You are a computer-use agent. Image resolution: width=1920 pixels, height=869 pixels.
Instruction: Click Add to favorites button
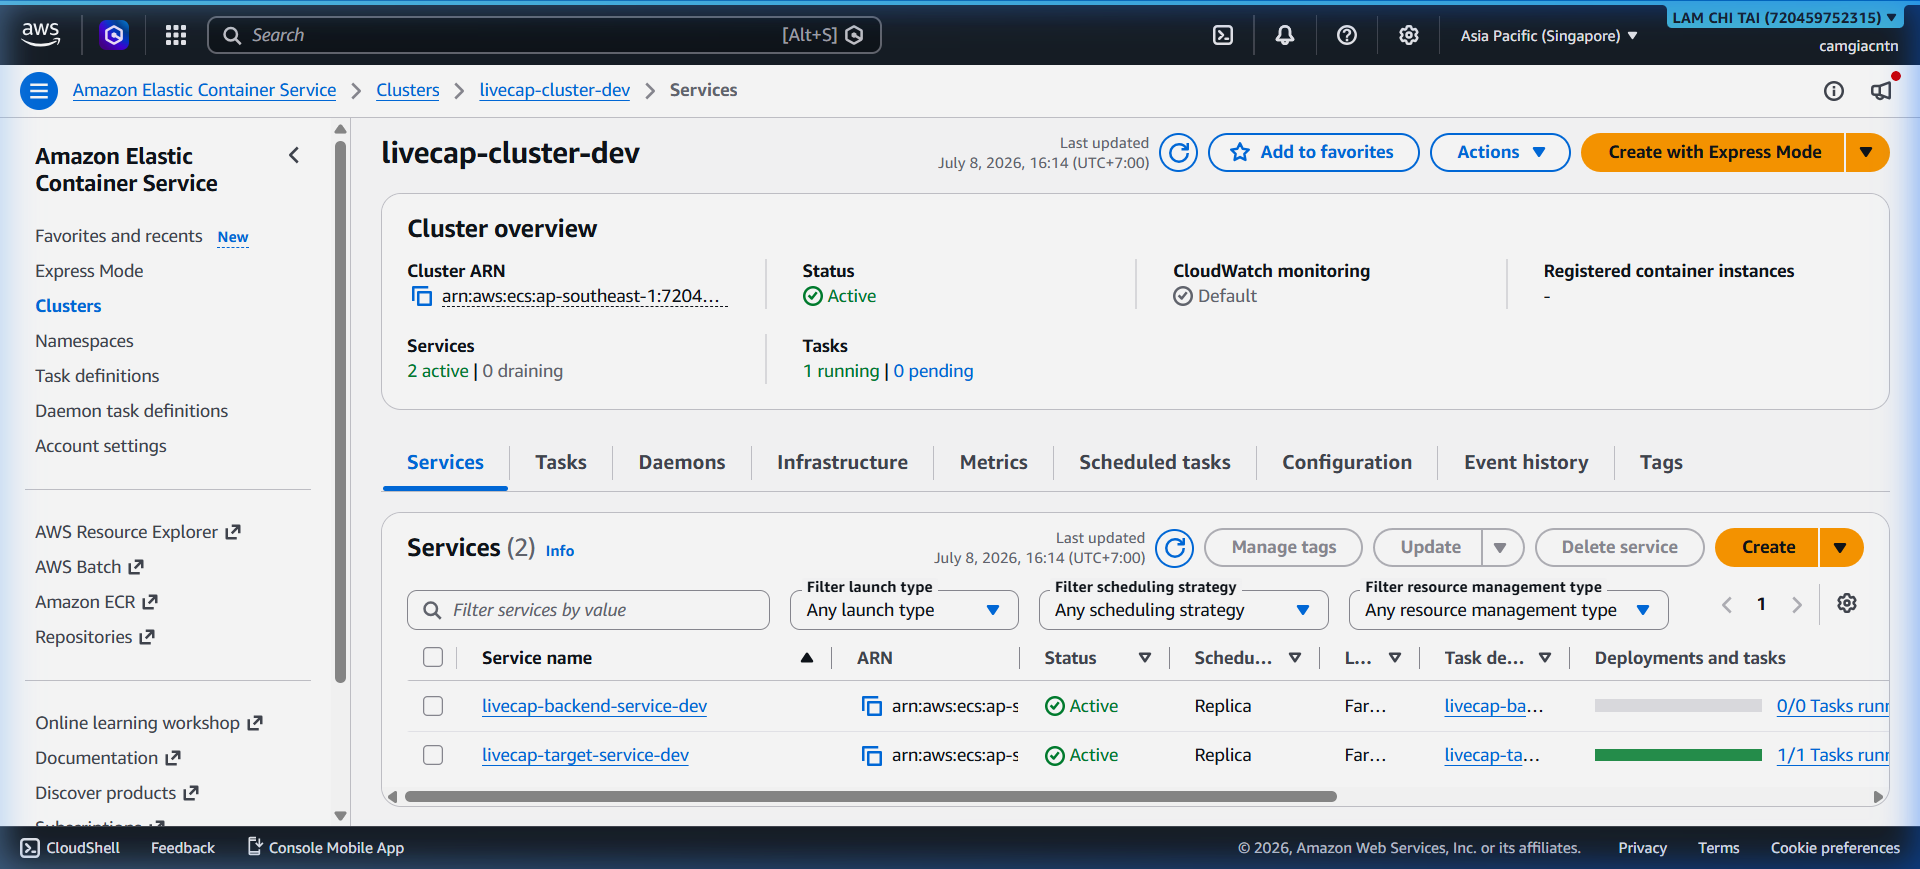pyautogui.click(x=1314, y=152)
